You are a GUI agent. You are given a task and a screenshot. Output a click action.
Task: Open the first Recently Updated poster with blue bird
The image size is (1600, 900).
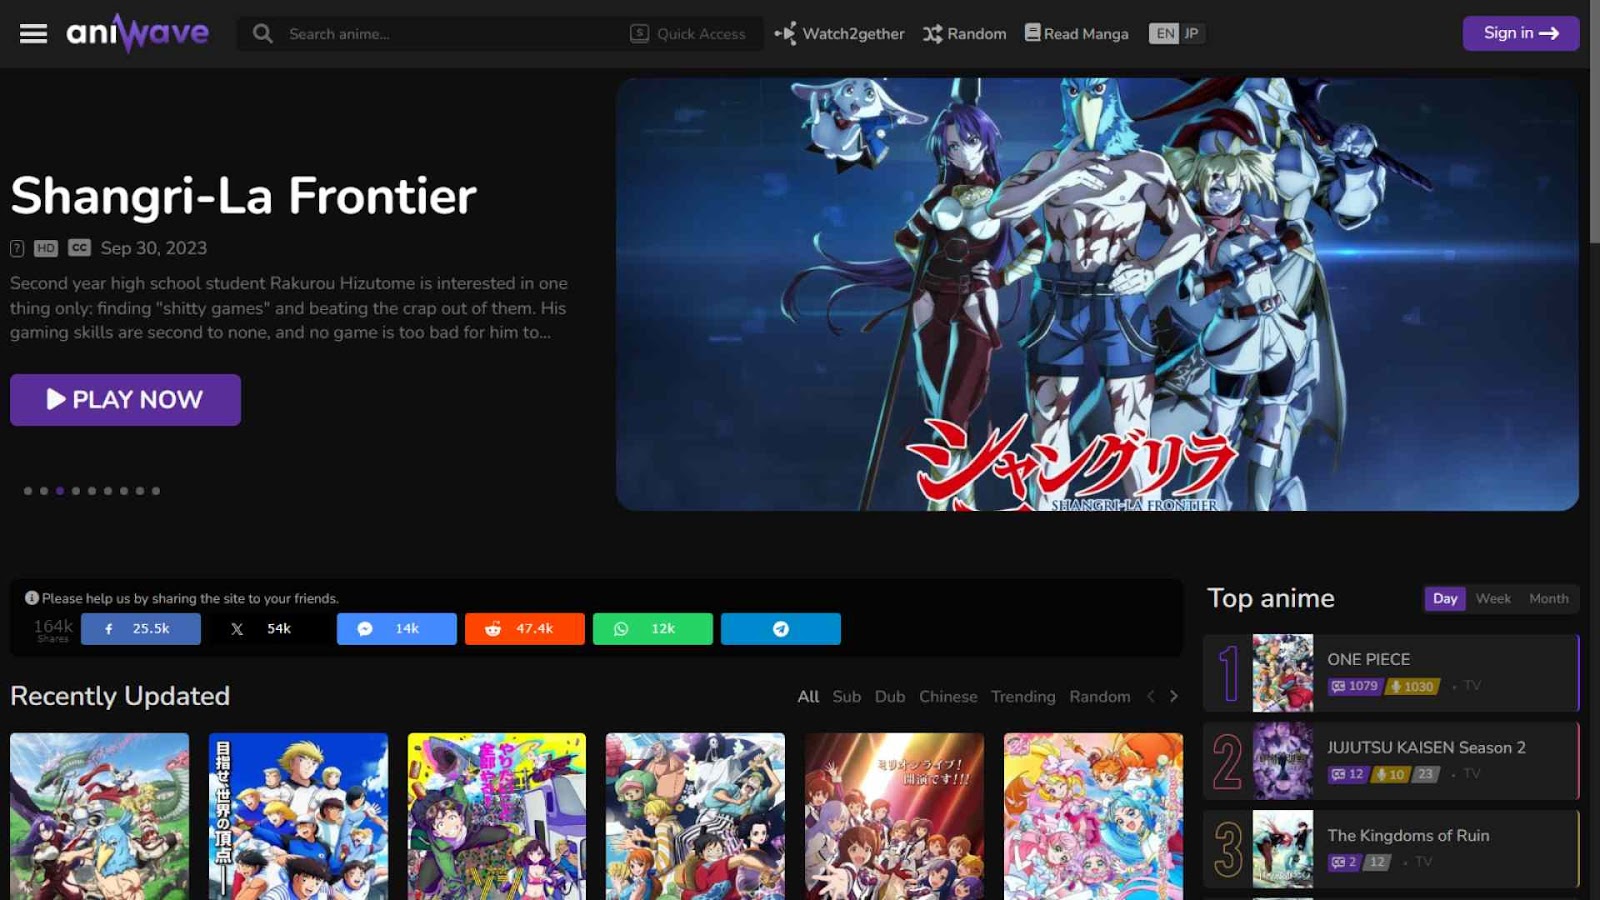[99, 816]
